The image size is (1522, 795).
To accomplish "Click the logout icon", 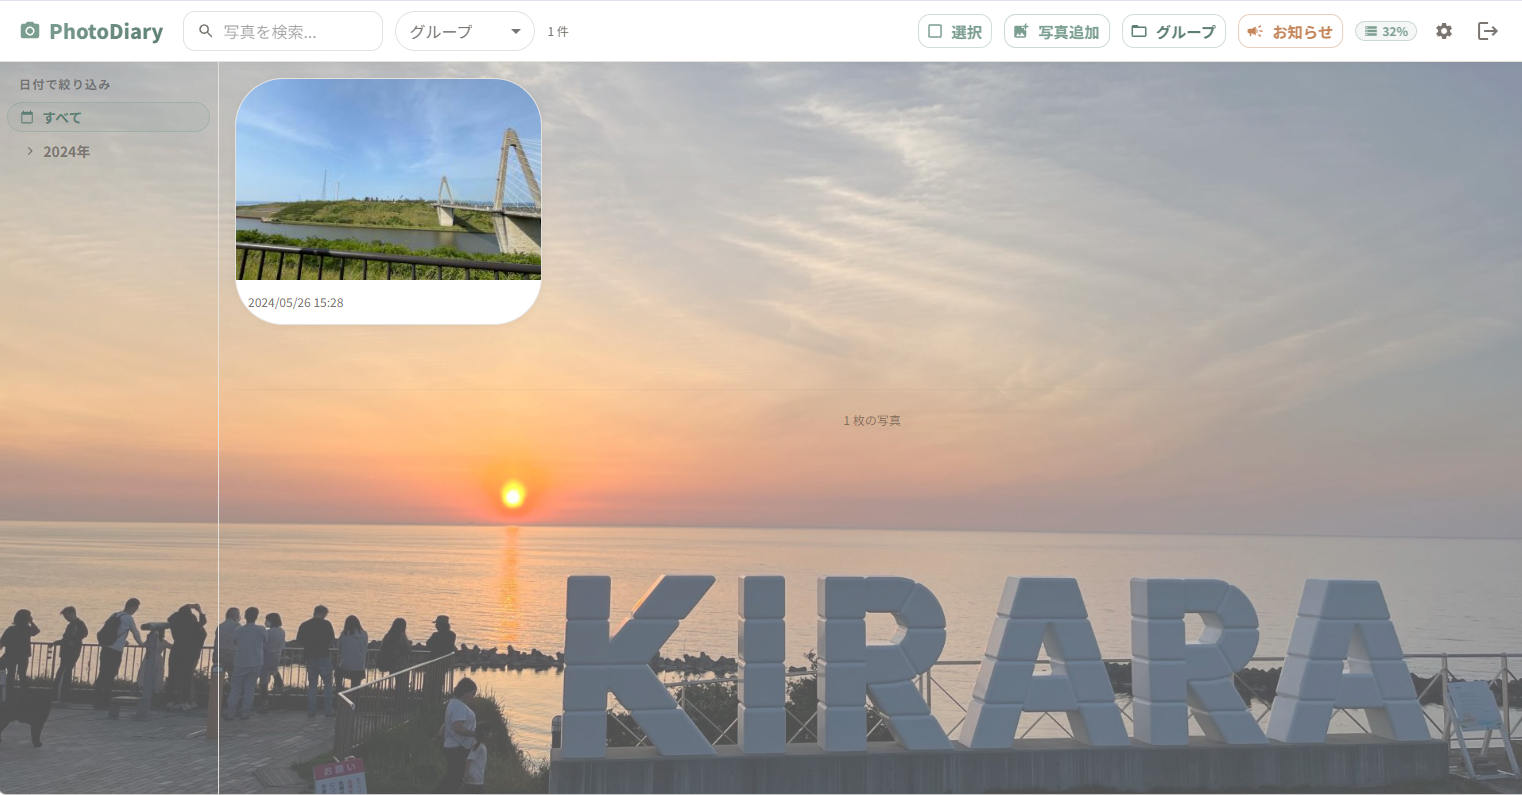I will 1488,31.
